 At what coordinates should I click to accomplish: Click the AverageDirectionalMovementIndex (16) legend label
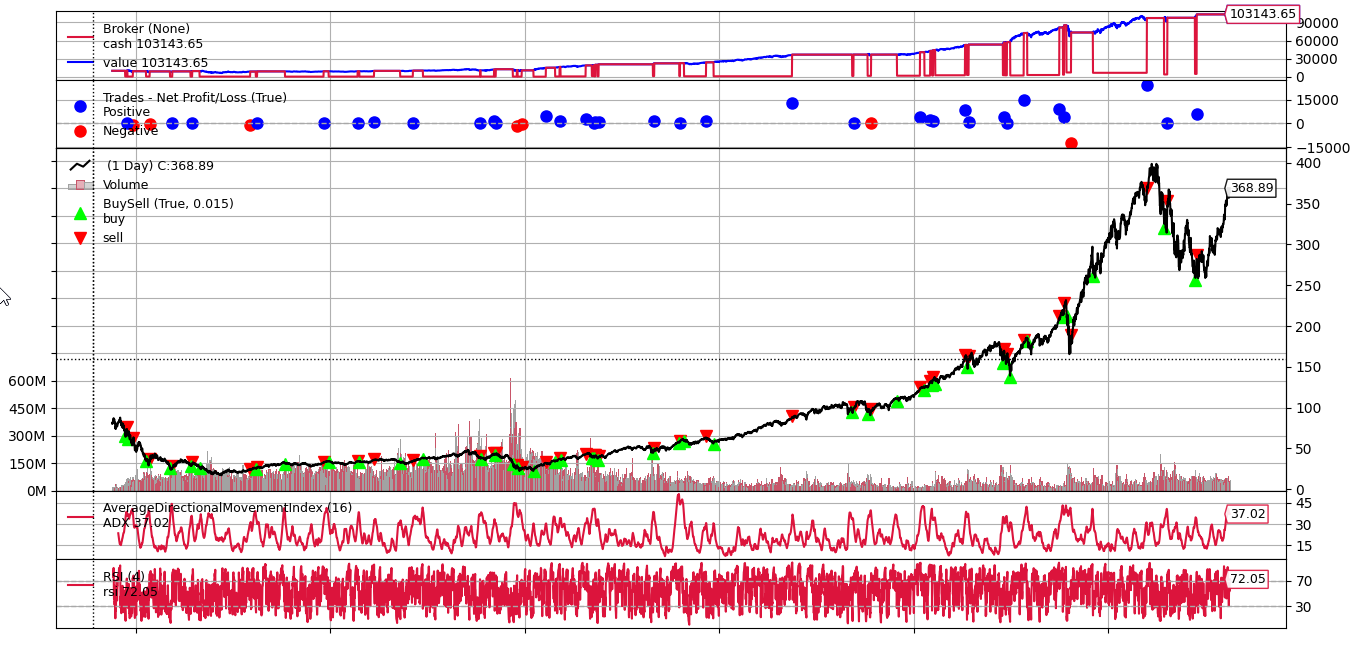click(x=227, y=508)
